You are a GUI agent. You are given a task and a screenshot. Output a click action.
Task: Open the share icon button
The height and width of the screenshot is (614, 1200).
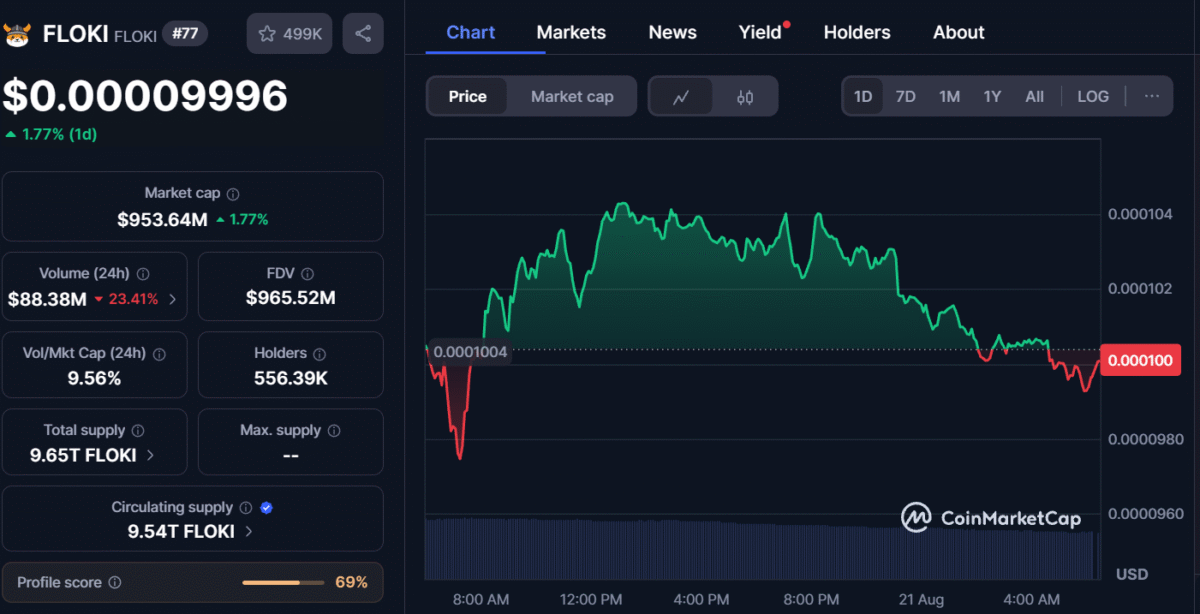pyautogui.click(x=363, y=34)
